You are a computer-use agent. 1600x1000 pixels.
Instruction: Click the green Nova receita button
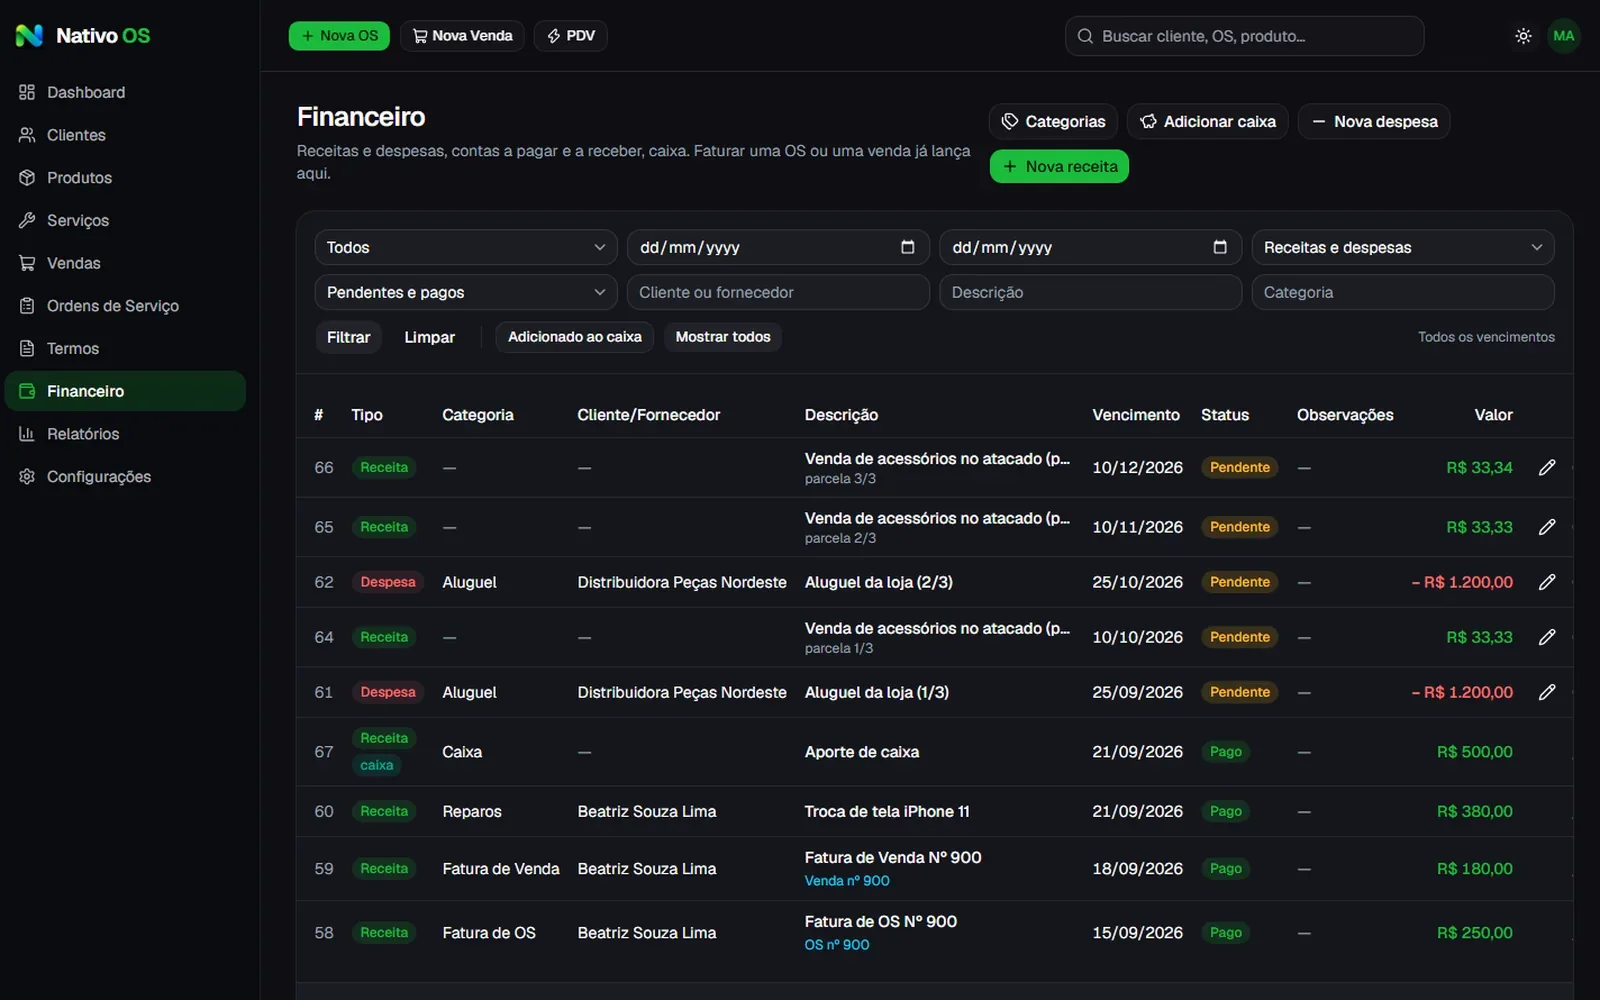pyautogui.click(x=1059, y=167)
